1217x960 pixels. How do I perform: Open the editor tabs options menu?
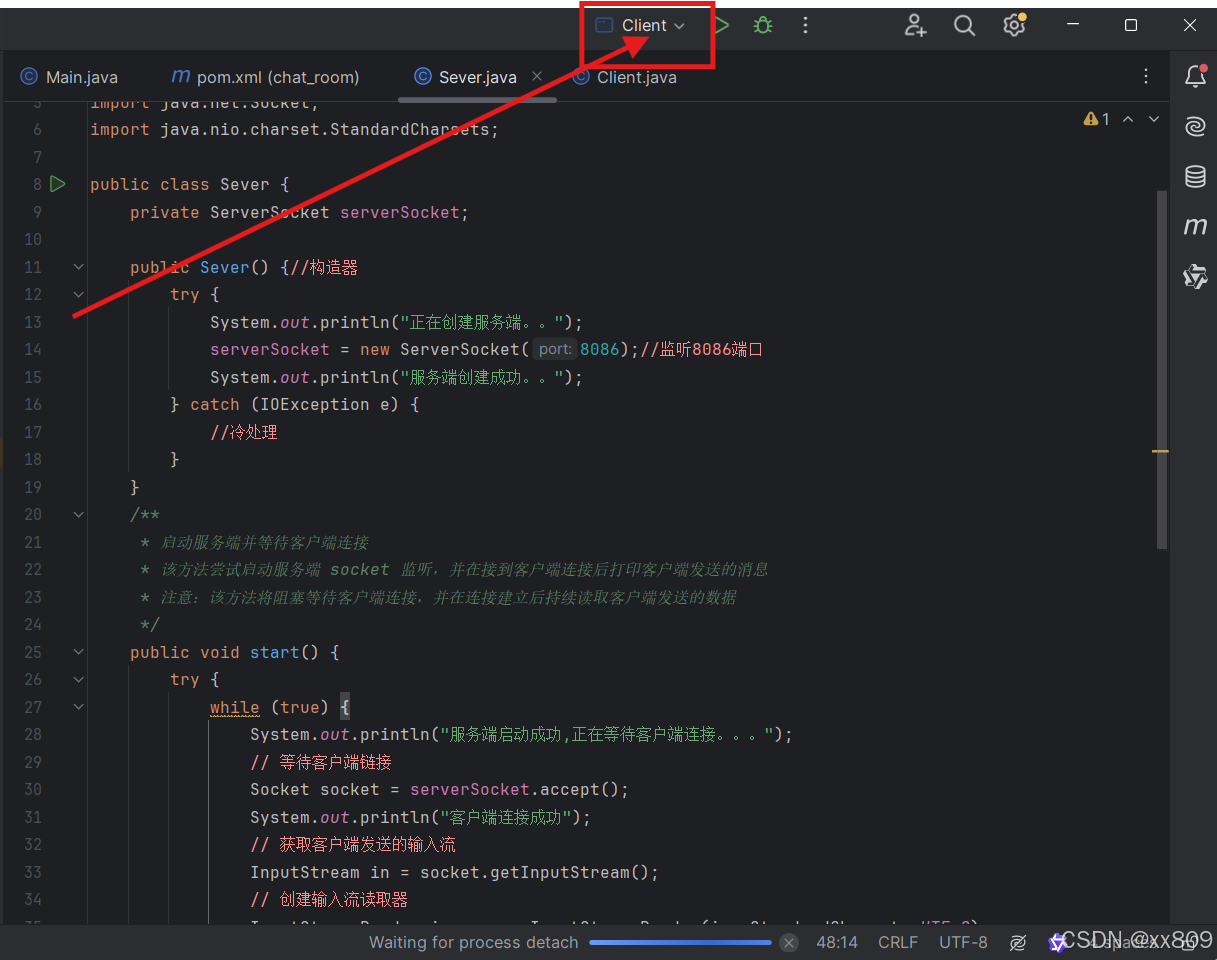[1146, 76]
